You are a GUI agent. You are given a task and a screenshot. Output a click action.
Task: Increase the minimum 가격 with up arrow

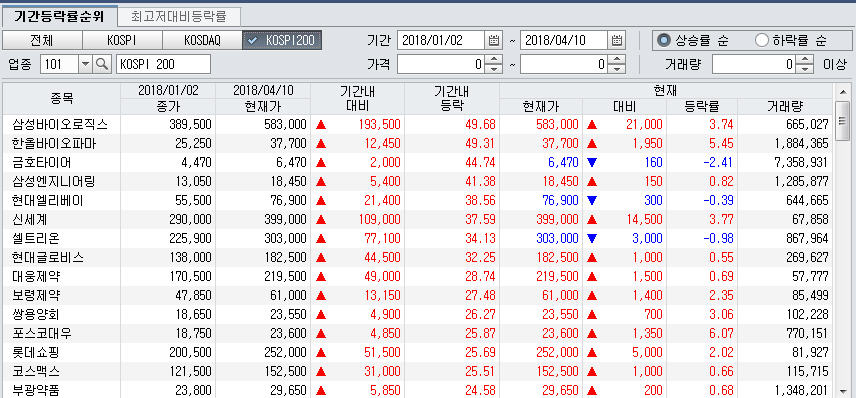(494, 60)
